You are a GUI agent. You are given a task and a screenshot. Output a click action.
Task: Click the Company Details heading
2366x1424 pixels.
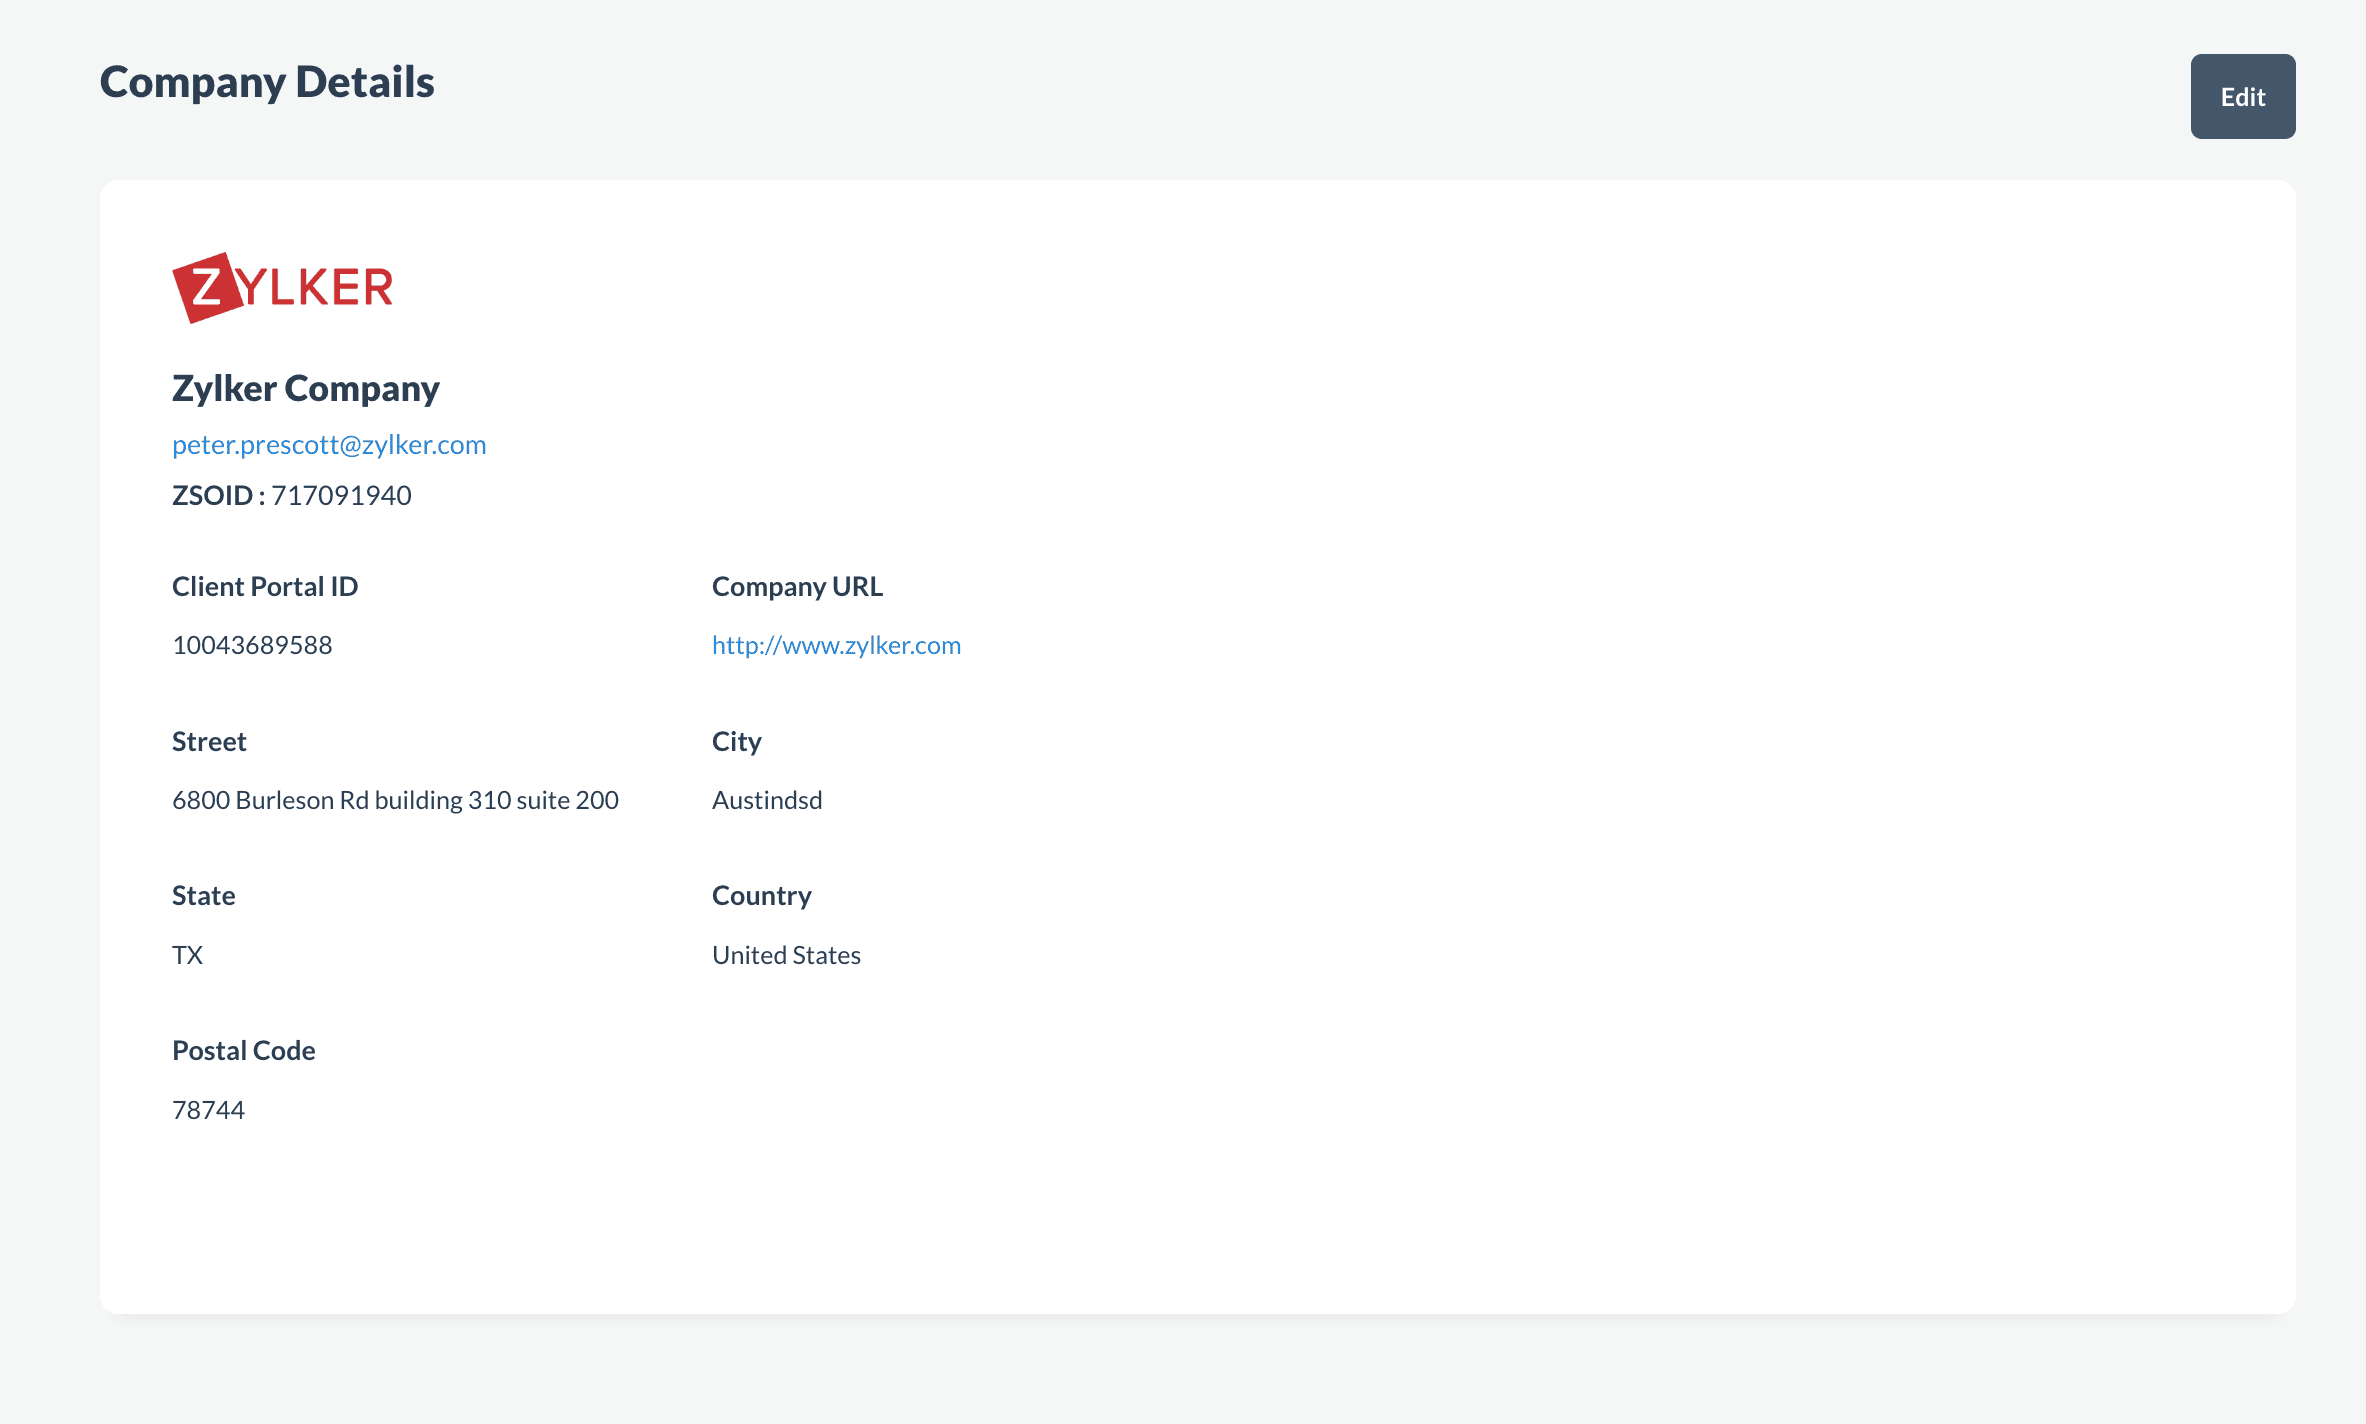[x=267, y=82]
